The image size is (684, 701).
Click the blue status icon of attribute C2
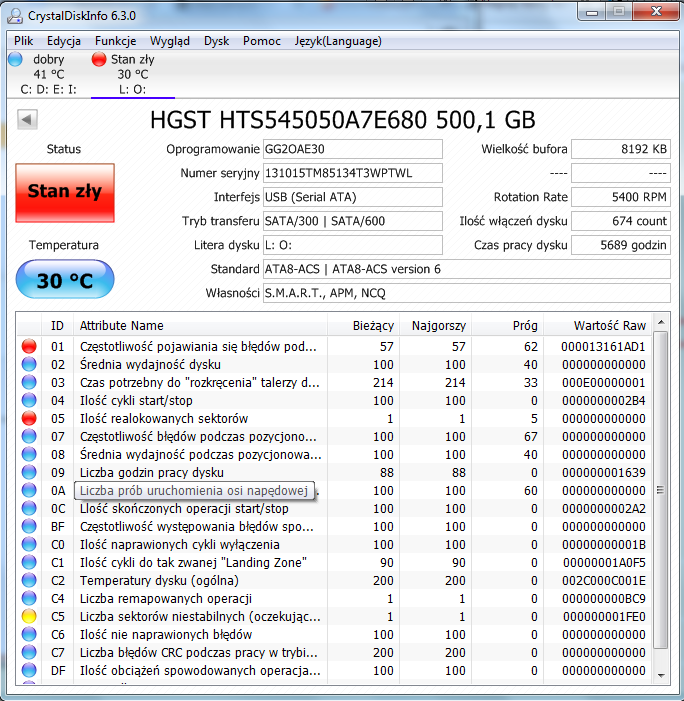tap(29, 580)
